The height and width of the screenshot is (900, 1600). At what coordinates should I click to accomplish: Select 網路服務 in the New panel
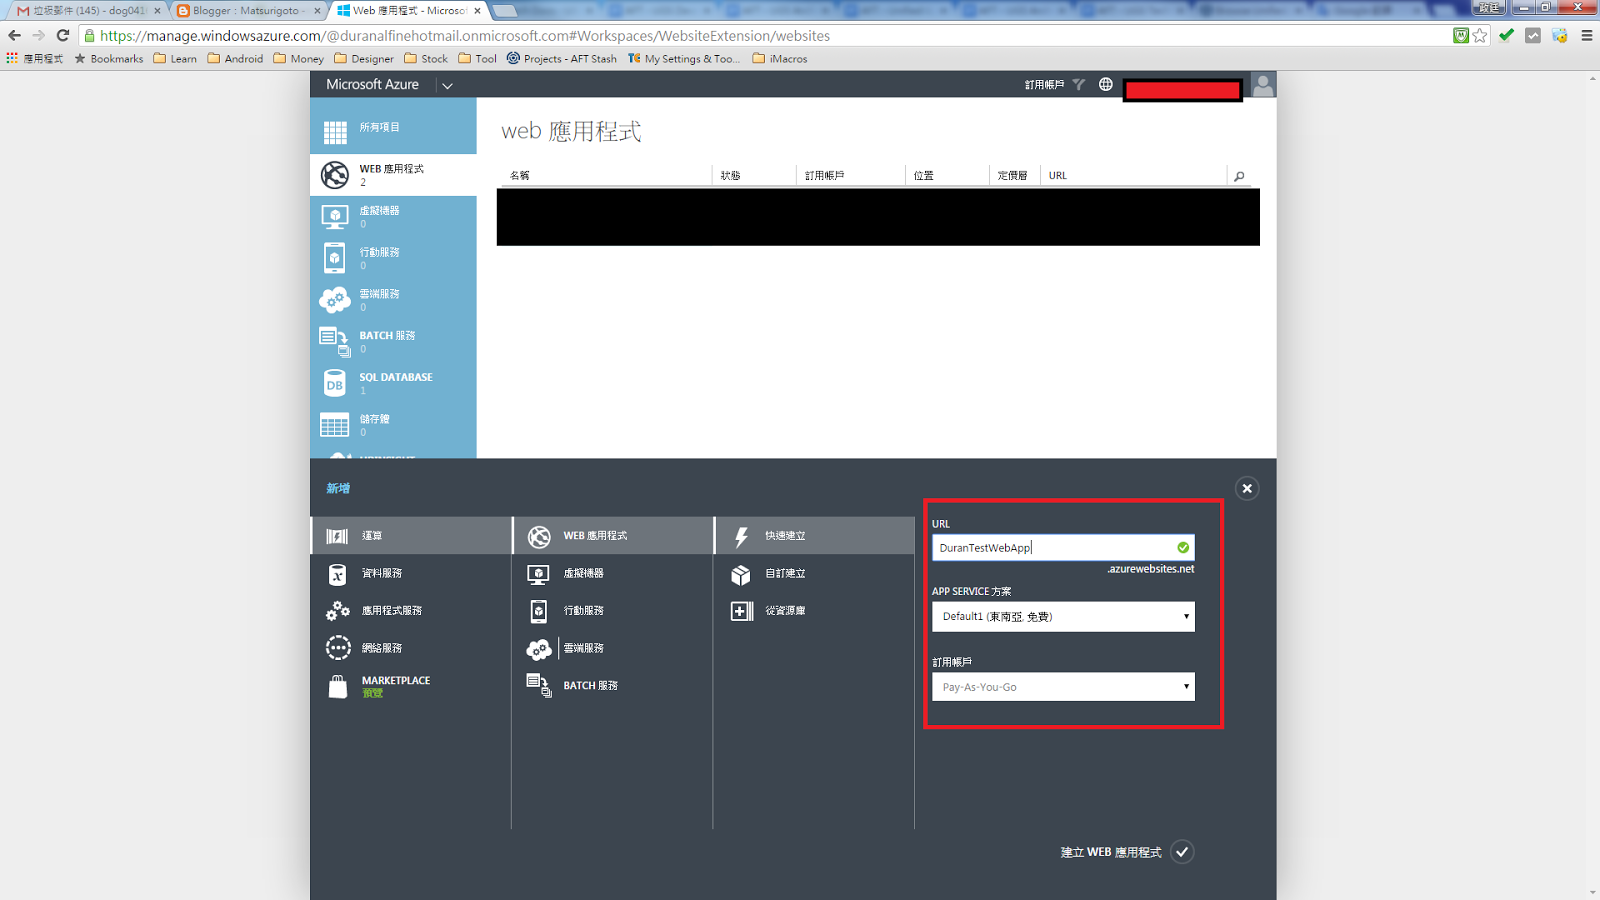pyautogui.click(x=411, y=648)
